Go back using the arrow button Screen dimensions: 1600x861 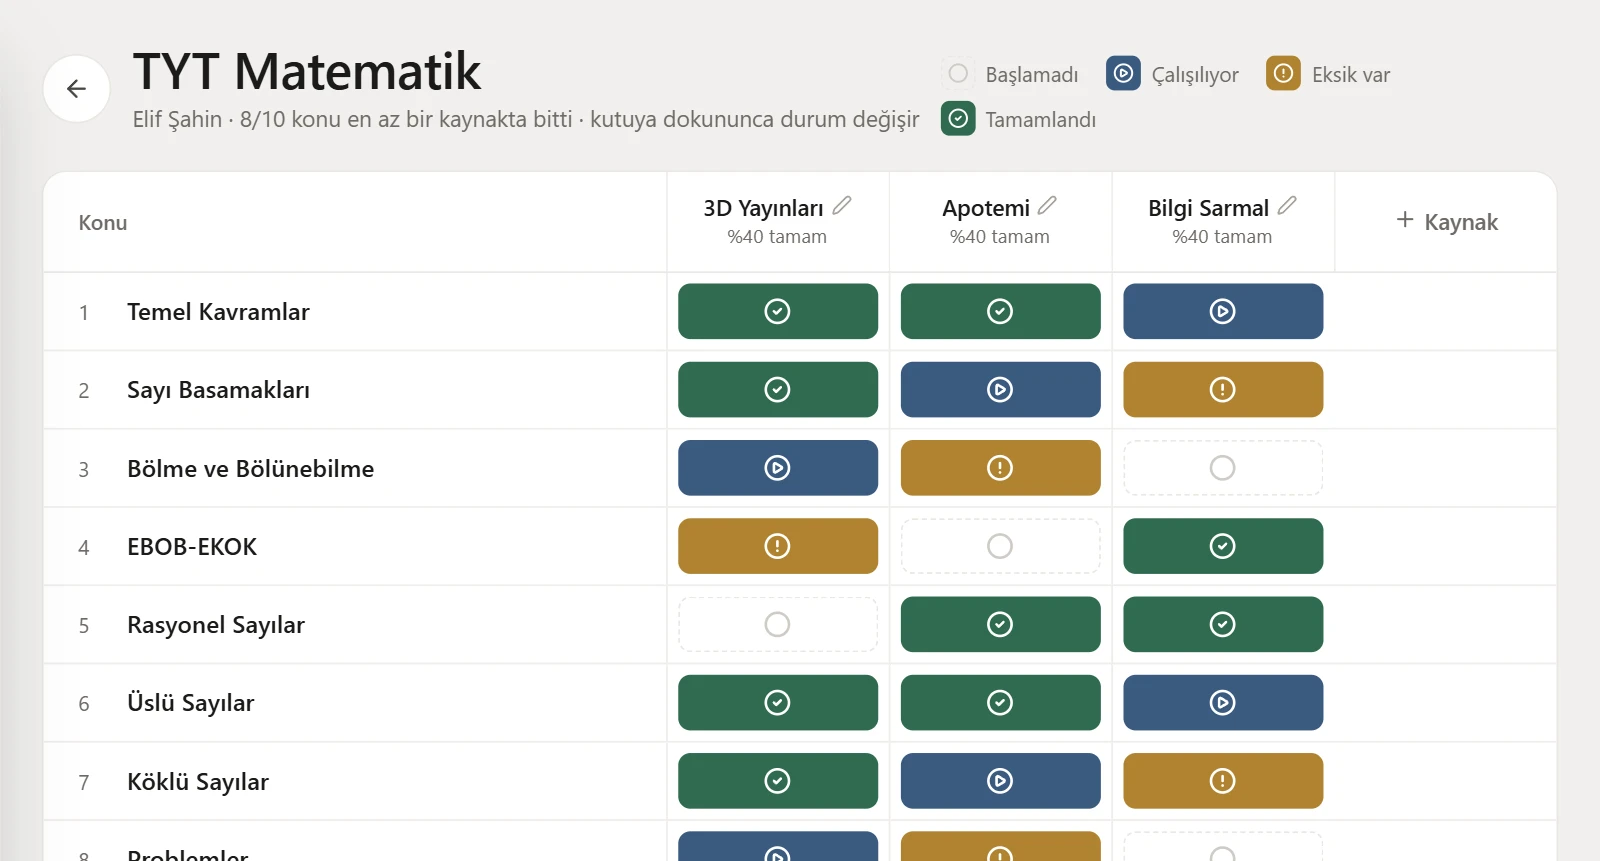click(x=76, y=89)
